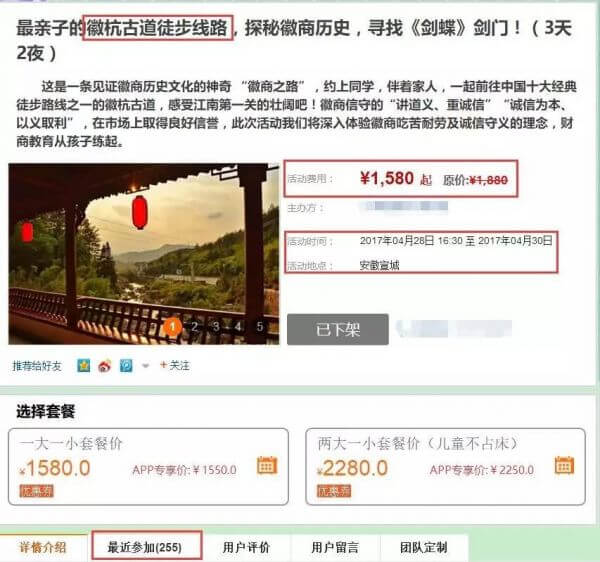Open the 用户评价 tab
This screenshot has height=562, width=600.
pyautogui.click(x=246, y=548)
